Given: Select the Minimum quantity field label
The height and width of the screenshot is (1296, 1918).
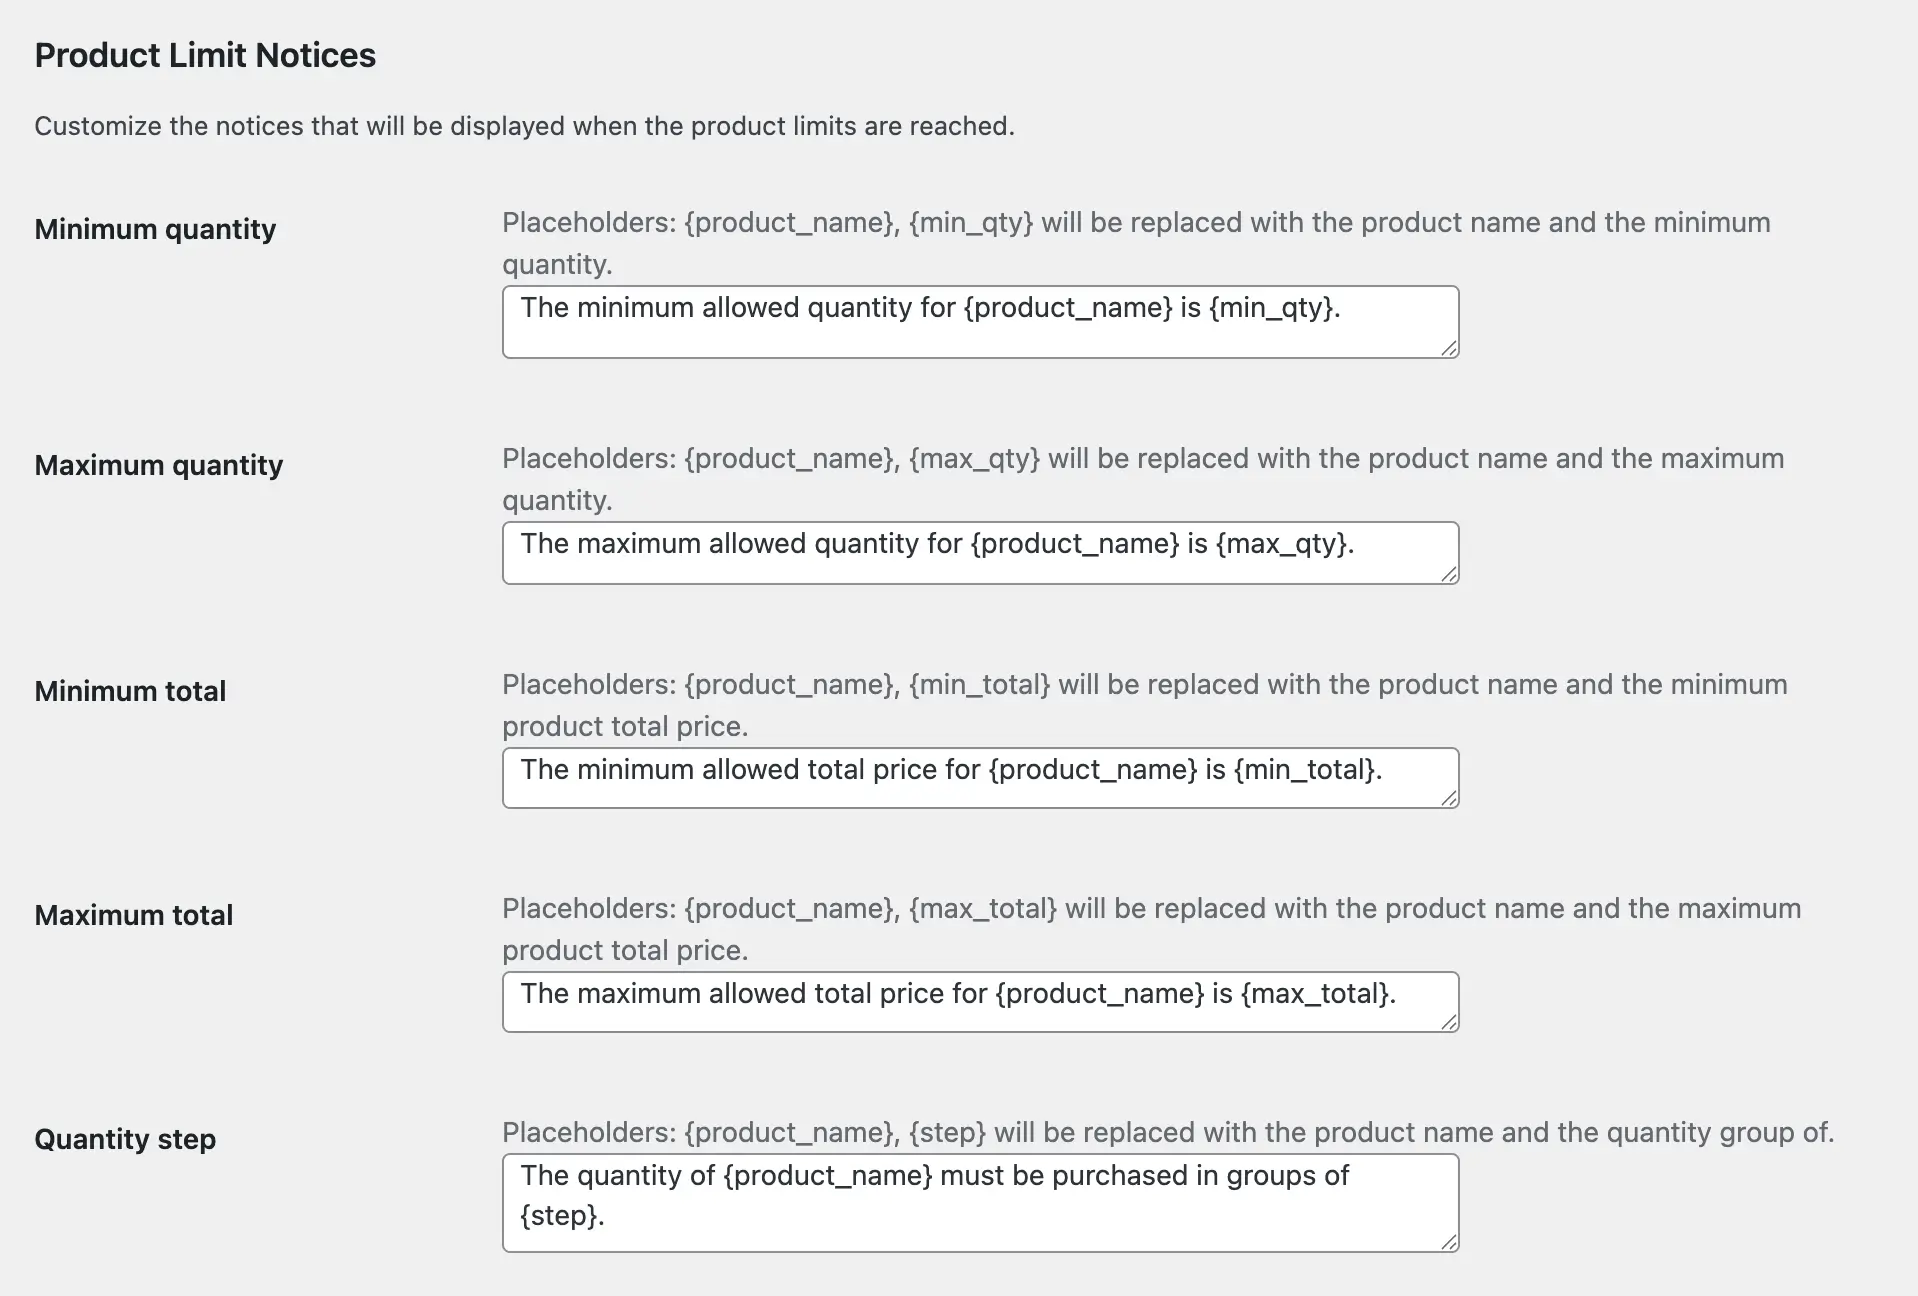Looking at the screenshot, I should (155, 230).
